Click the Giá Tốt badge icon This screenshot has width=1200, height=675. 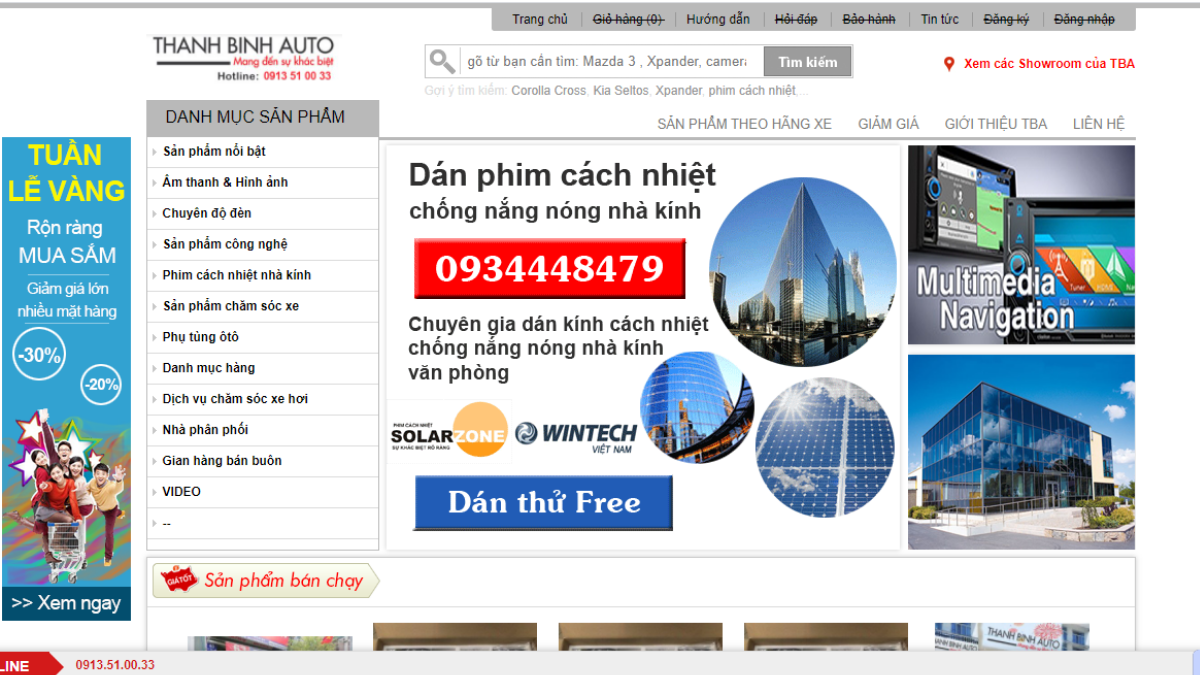(174, 581)
